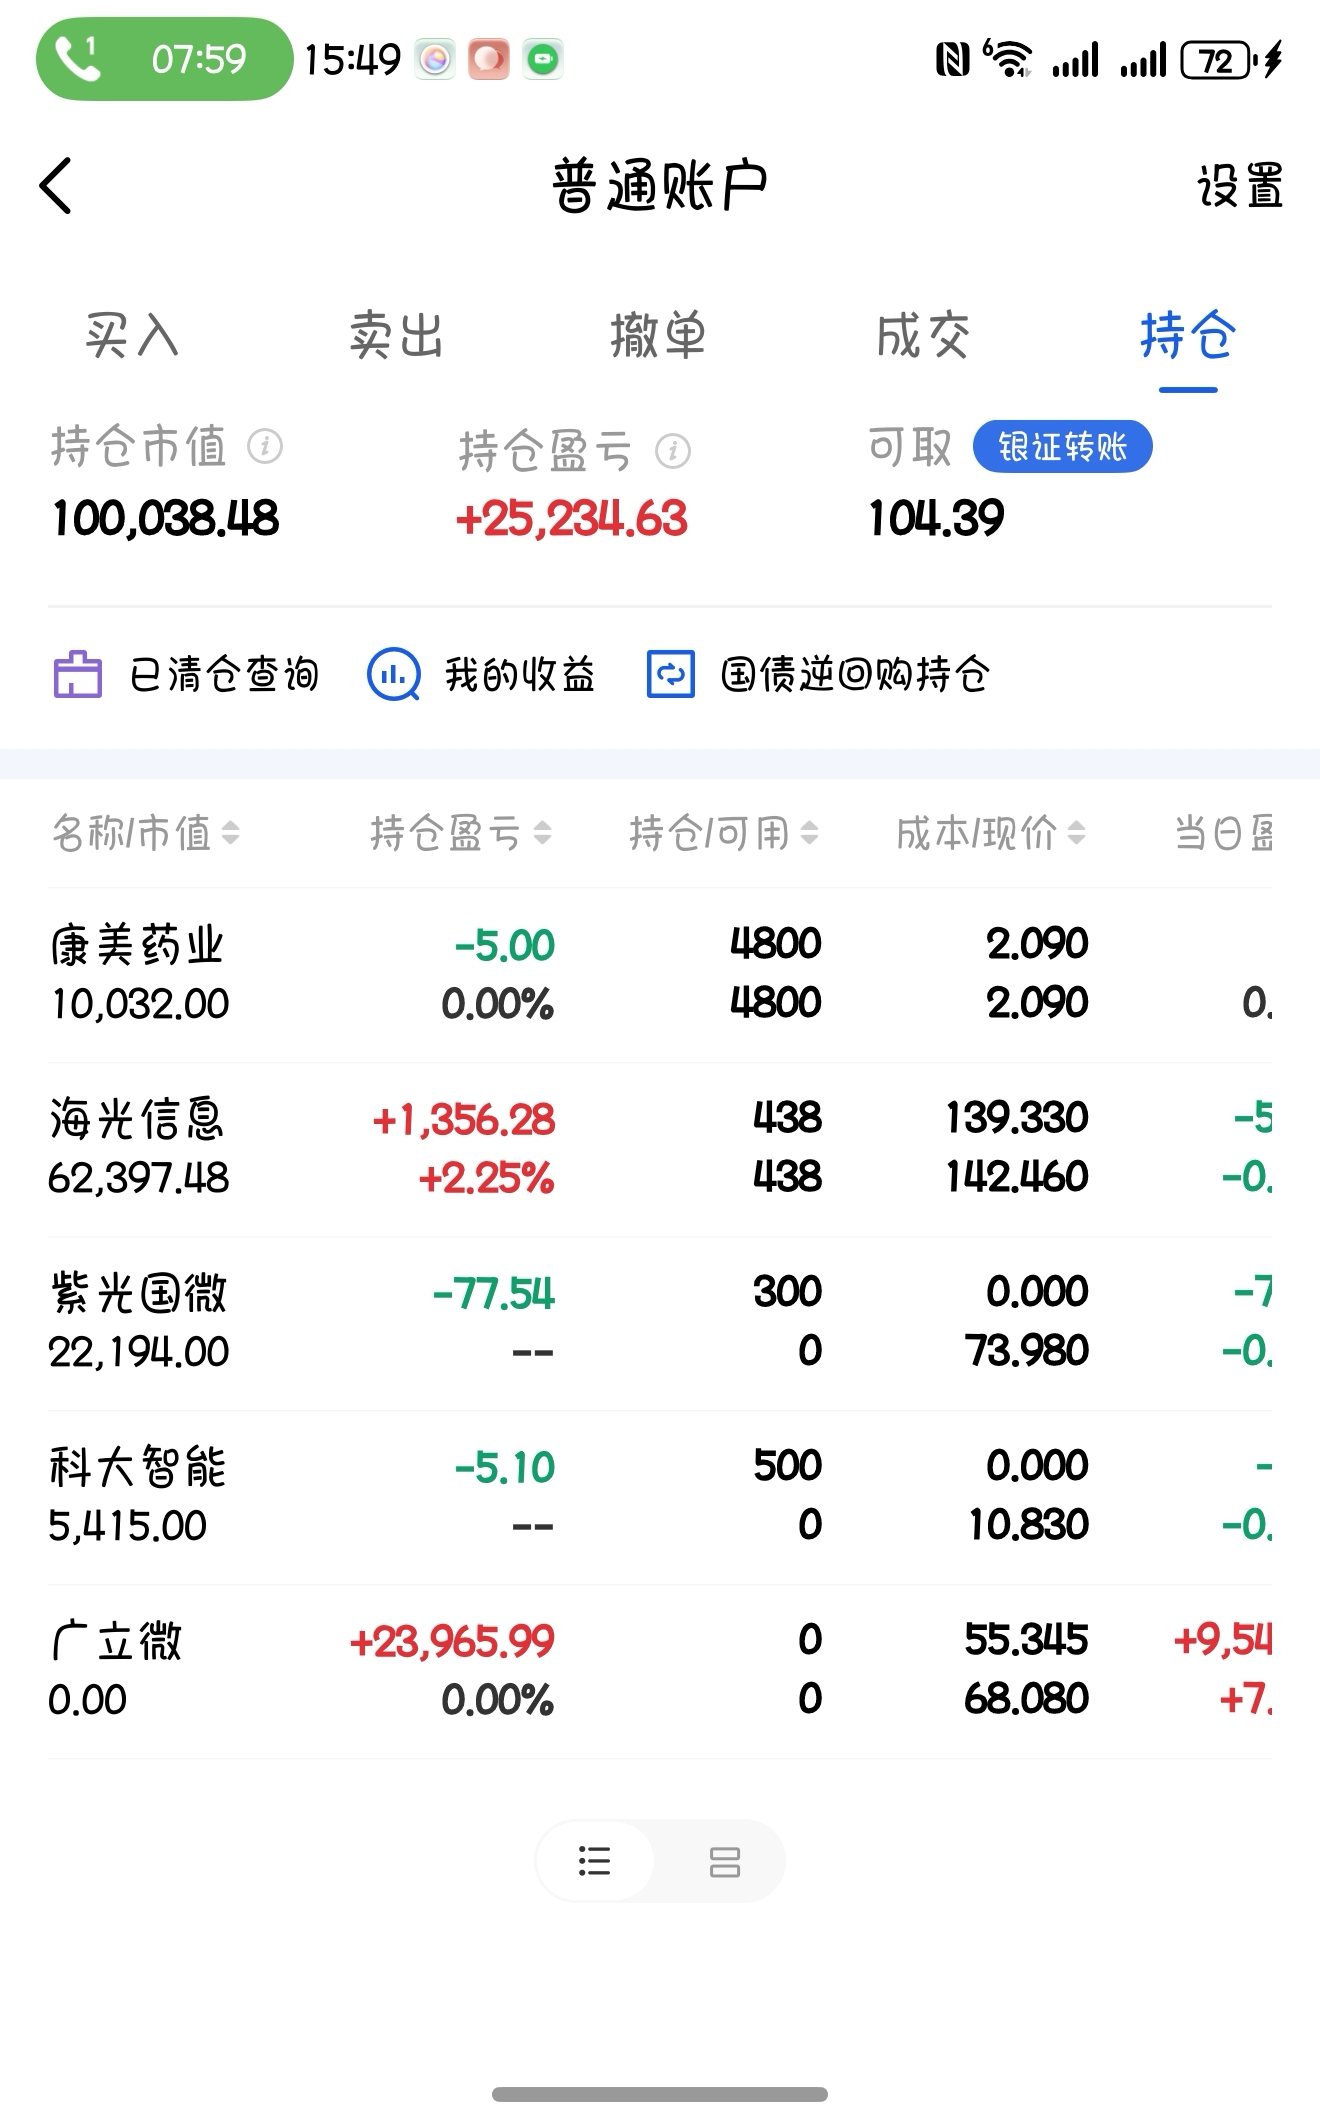
Task: Tap the colorful round notification icon
Action: [435, 60]
